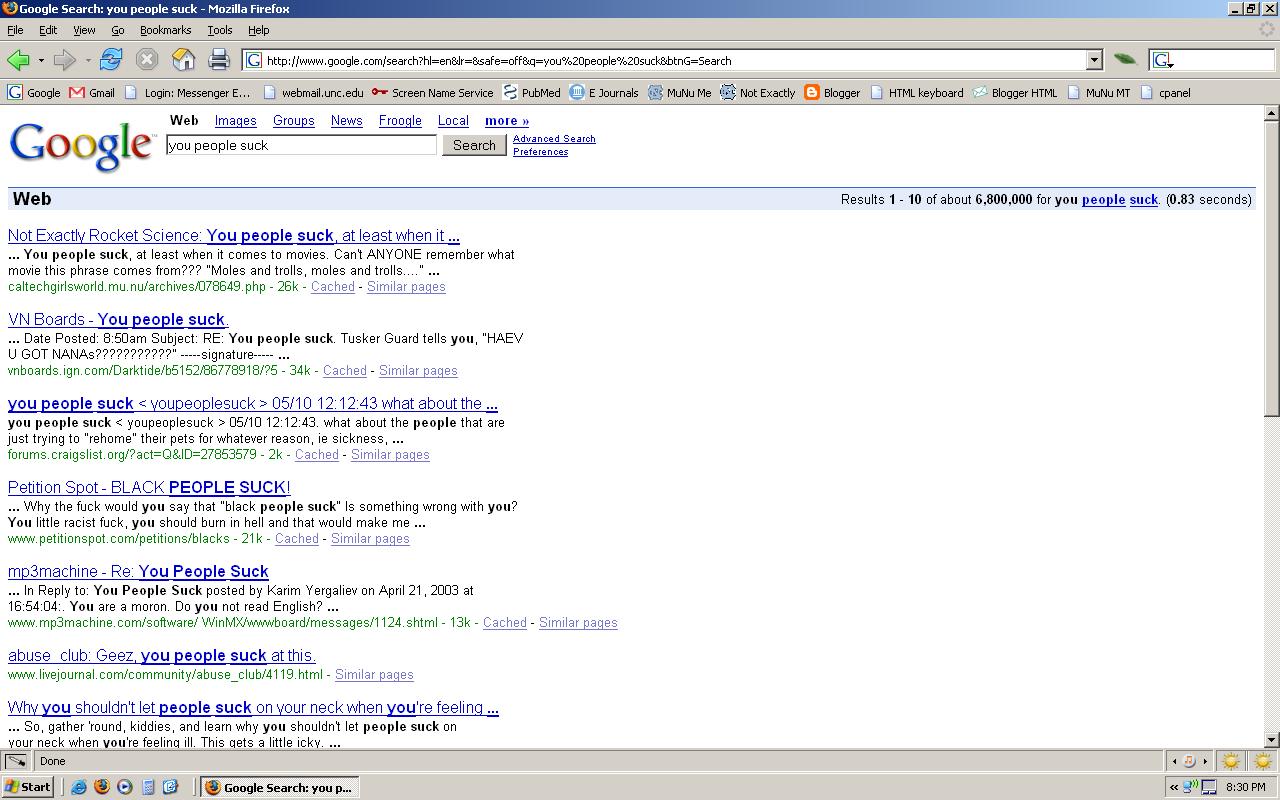Click the Google Search button
The width and height of the screenshot is (1280, 800).
click(474, 145)
